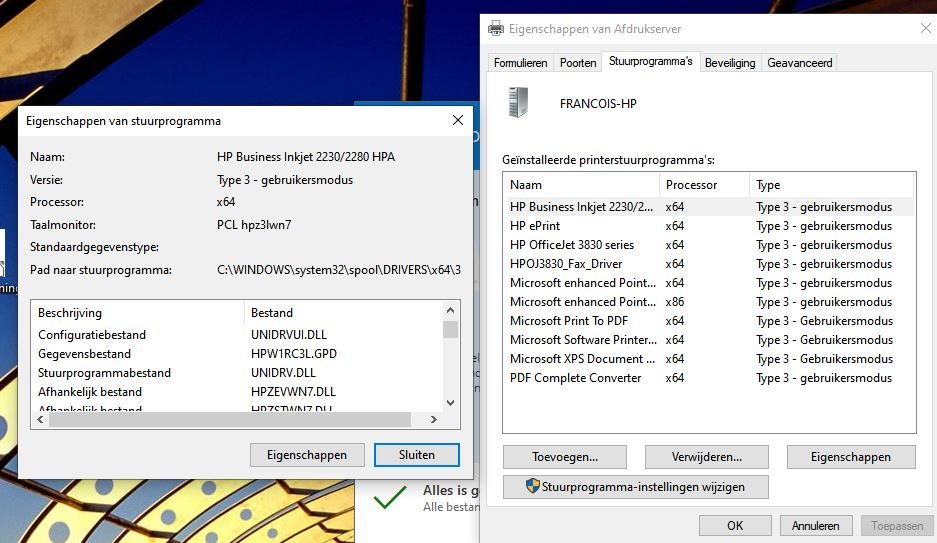Click shield icon on Stuurprogramma-instellingen wijzigen button
Image resolution: width=937 pixels, height=543 pixels.
(x=532, y=486)
